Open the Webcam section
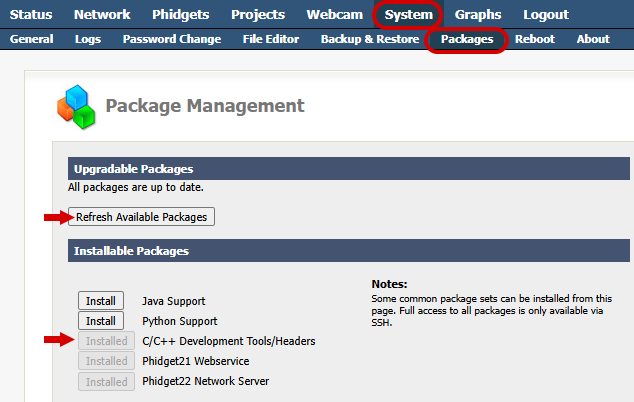634x402 pixels. 335,15
